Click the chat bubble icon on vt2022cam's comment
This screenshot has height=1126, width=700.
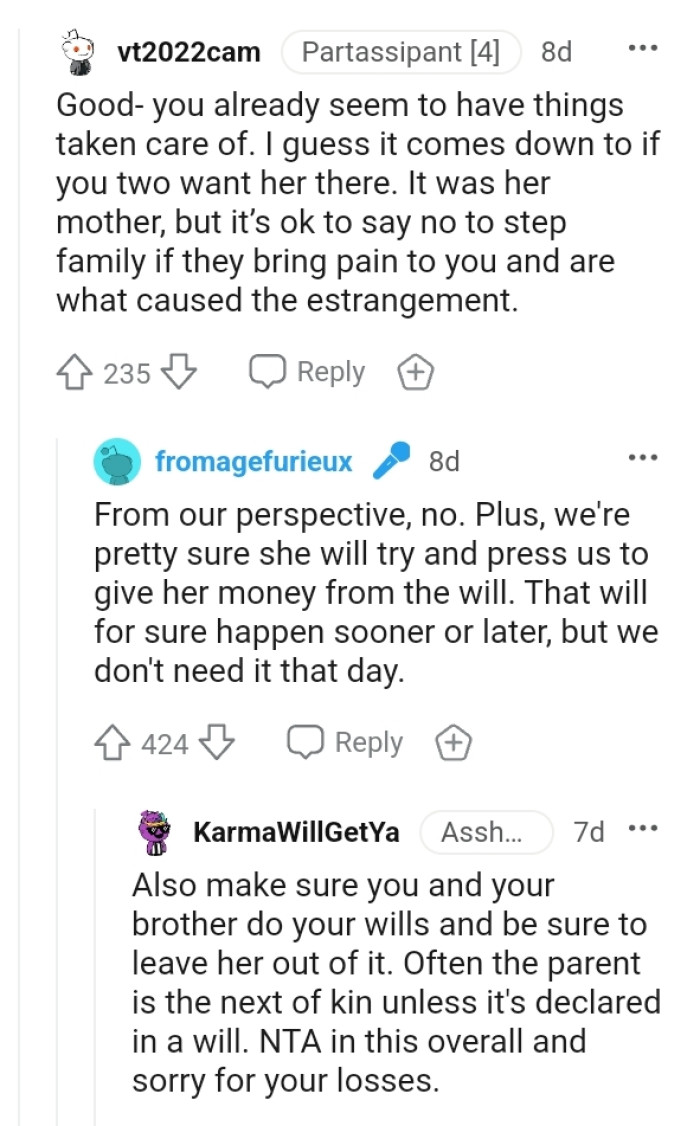click(x=266, y=371)
